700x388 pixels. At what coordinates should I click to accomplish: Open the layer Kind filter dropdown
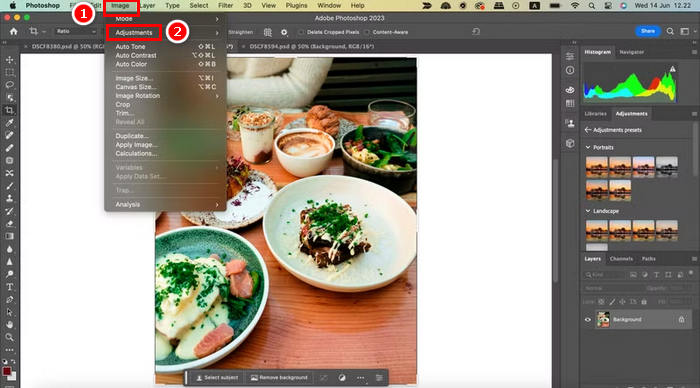coord(604,275)
